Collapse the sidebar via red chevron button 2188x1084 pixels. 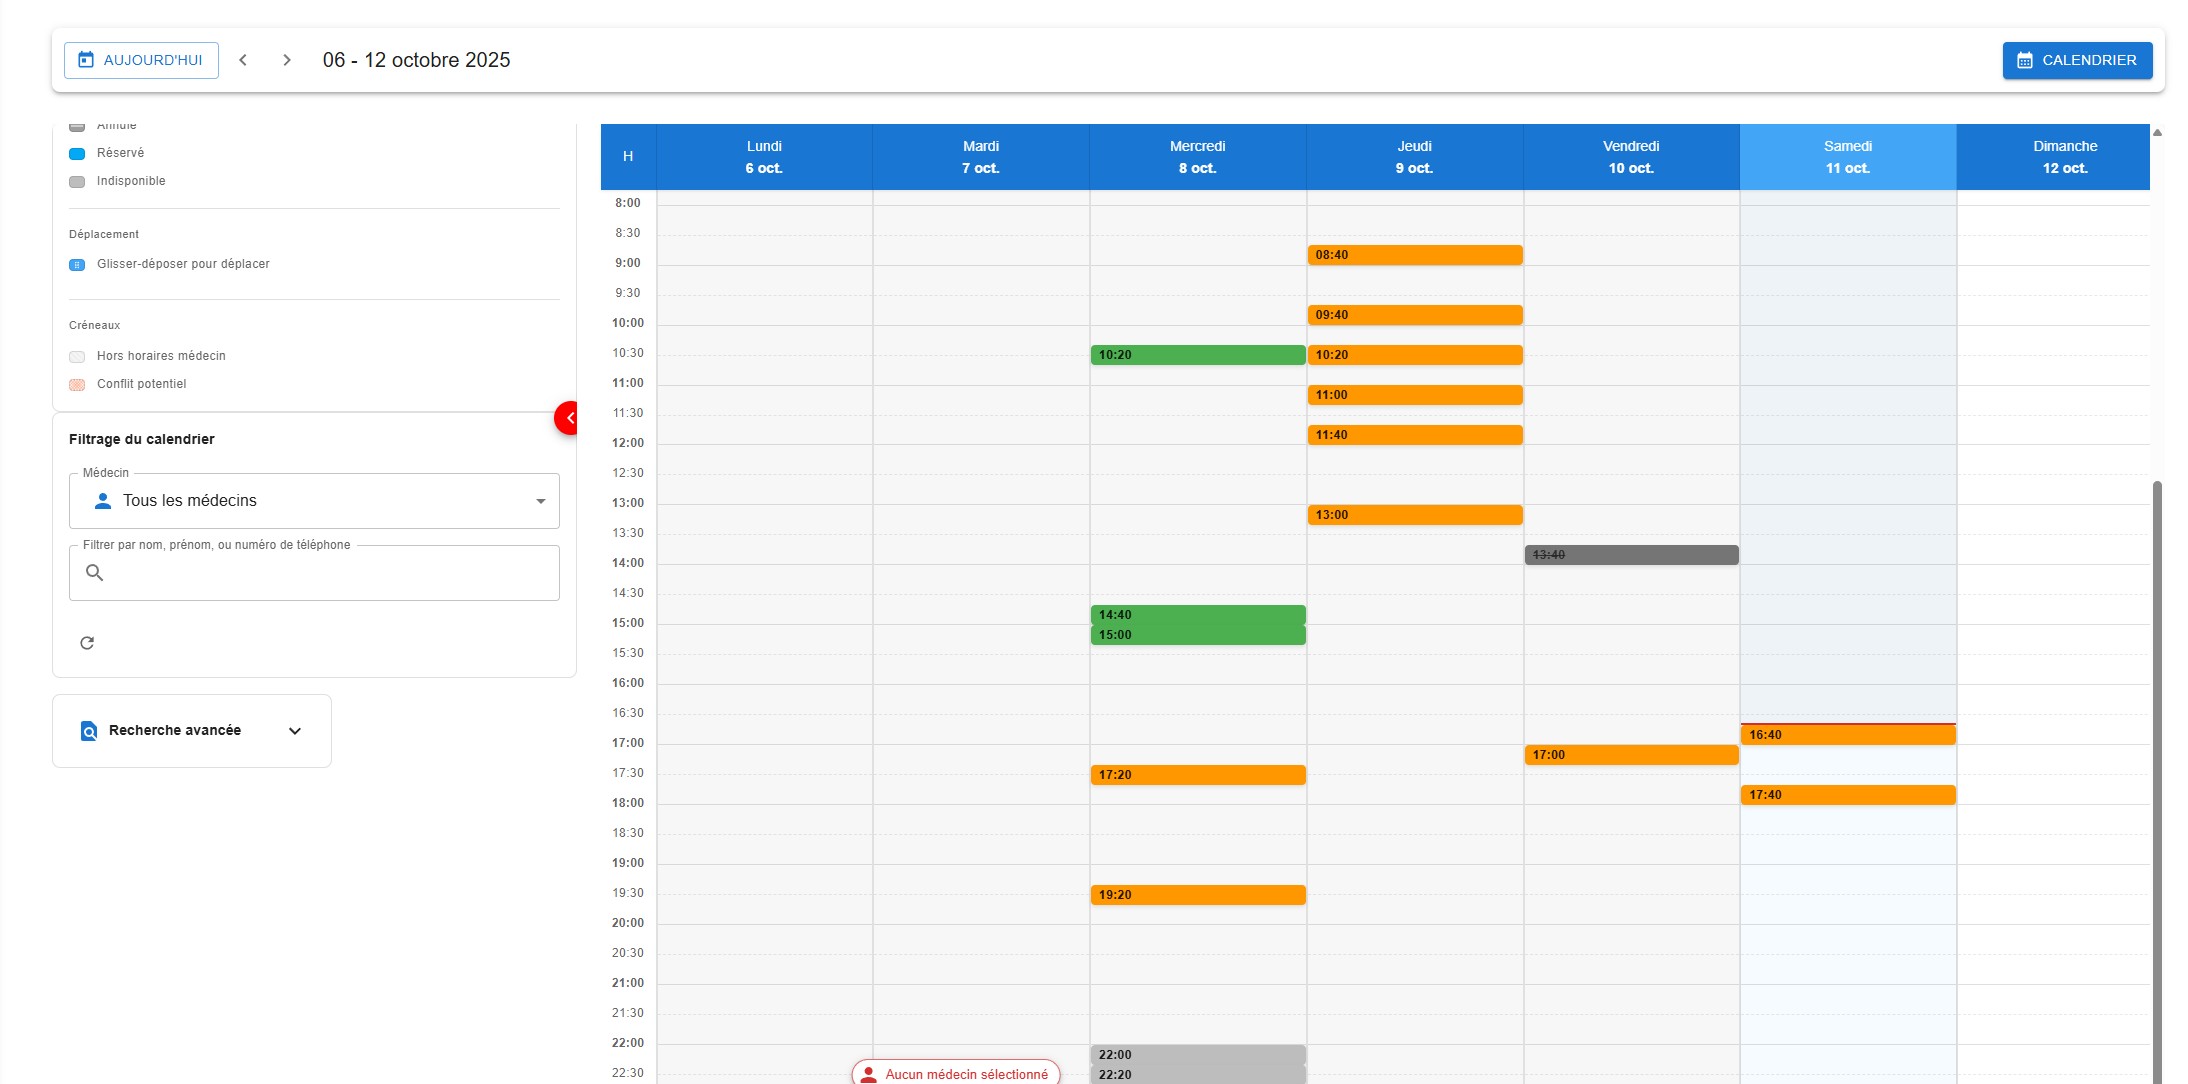tap(568, 418)
